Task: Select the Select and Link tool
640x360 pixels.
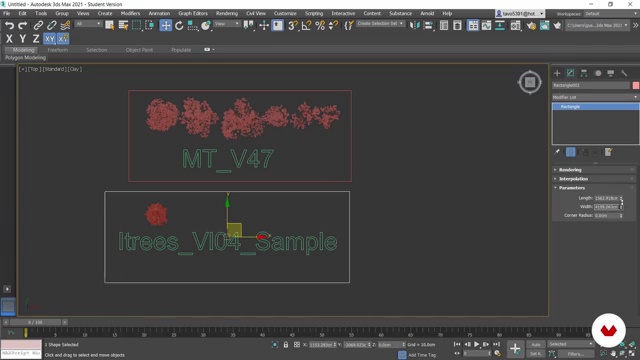Action: point(38,25)
